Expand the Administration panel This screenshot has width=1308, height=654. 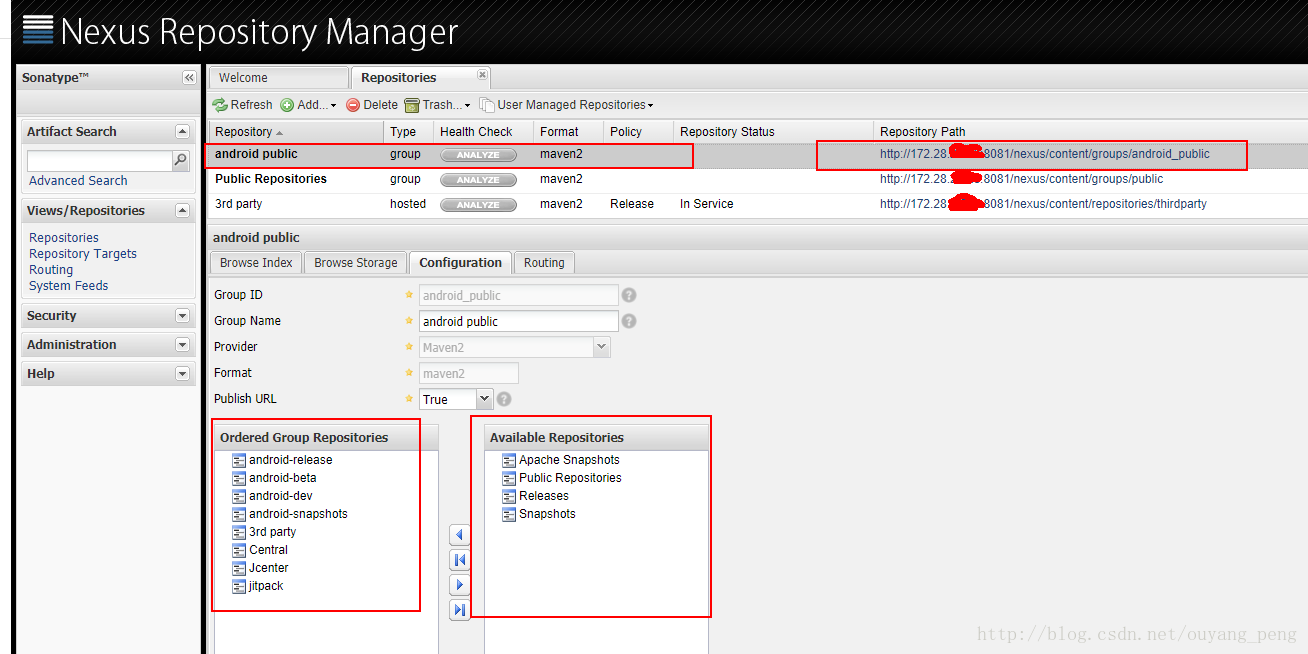(182, 345)
